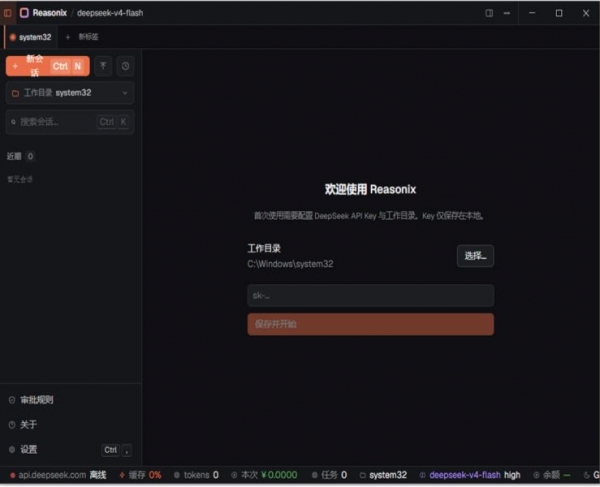Click the 近期 0 section header
Image resolution: width=600 pixels, height=487 pixels.
click(21, 156)
